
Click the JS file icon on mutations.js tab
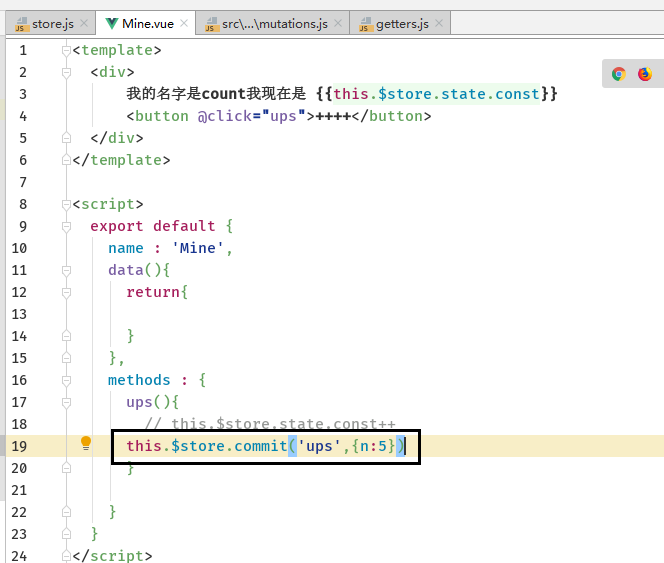(x=211, y=24)
